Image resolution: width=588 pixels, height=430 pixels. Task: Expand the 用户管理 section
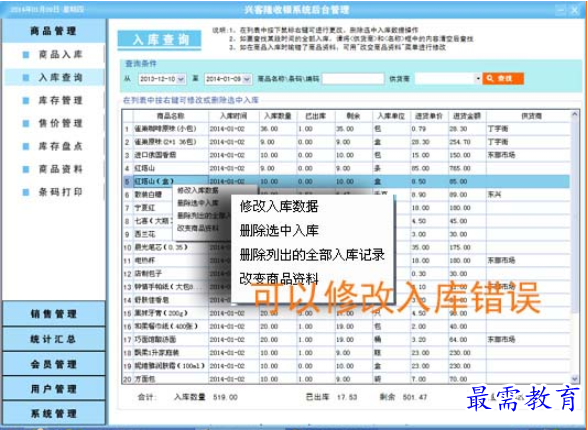54,388
